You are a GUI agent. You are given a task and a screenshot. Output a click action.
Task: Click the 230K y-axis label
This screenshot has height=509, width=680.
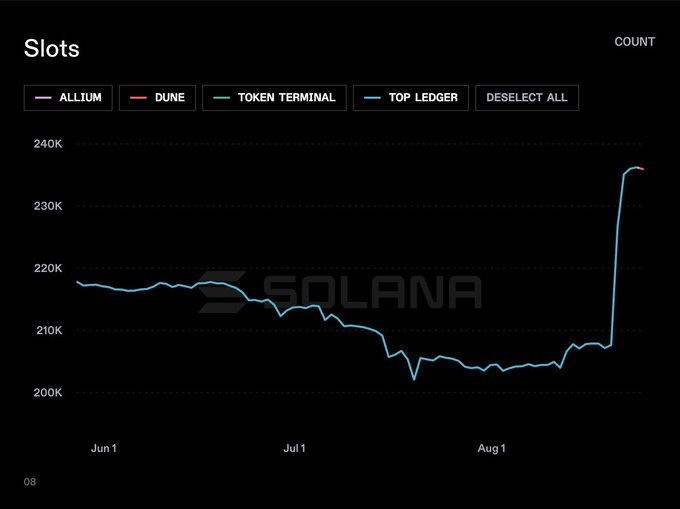click(x=48, y=206)
